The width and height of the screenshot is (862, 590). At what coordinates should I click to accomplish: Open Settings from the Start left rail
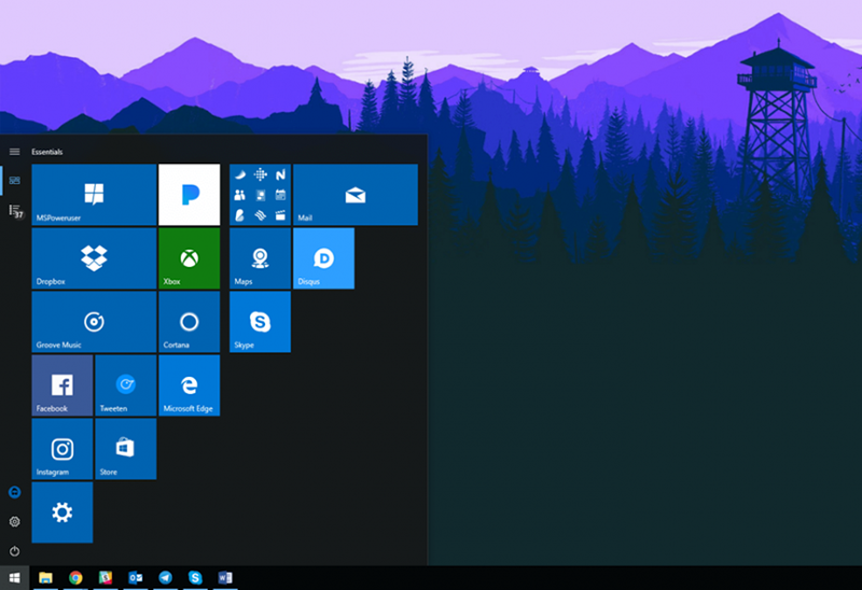point(15,521)
